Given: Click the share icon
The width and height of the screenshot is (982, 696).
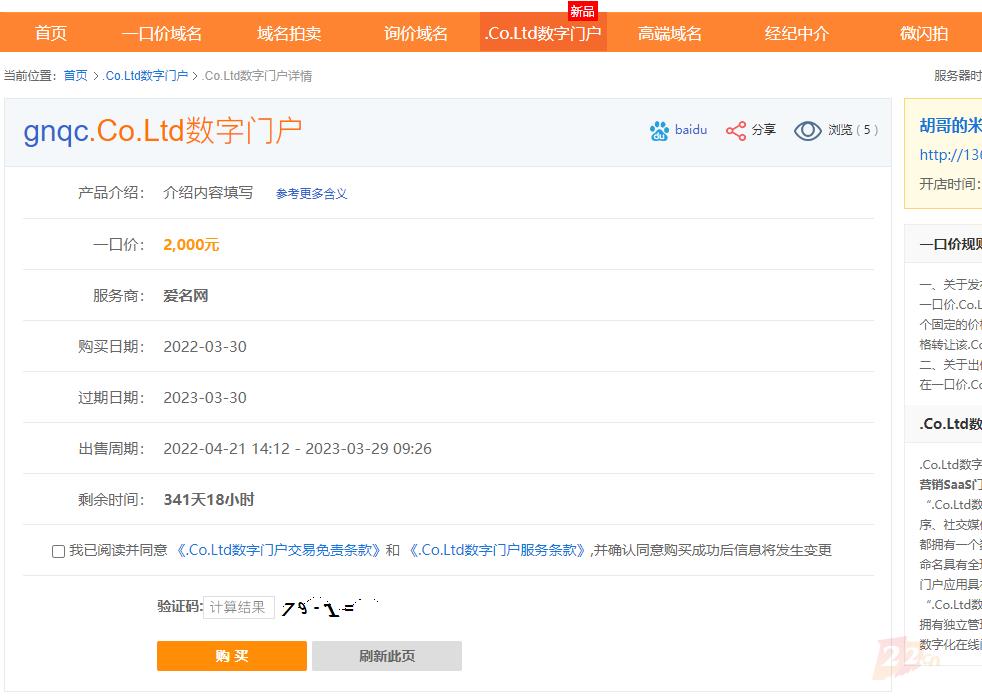Looking at the screenshot, I should tap(736, 130).
